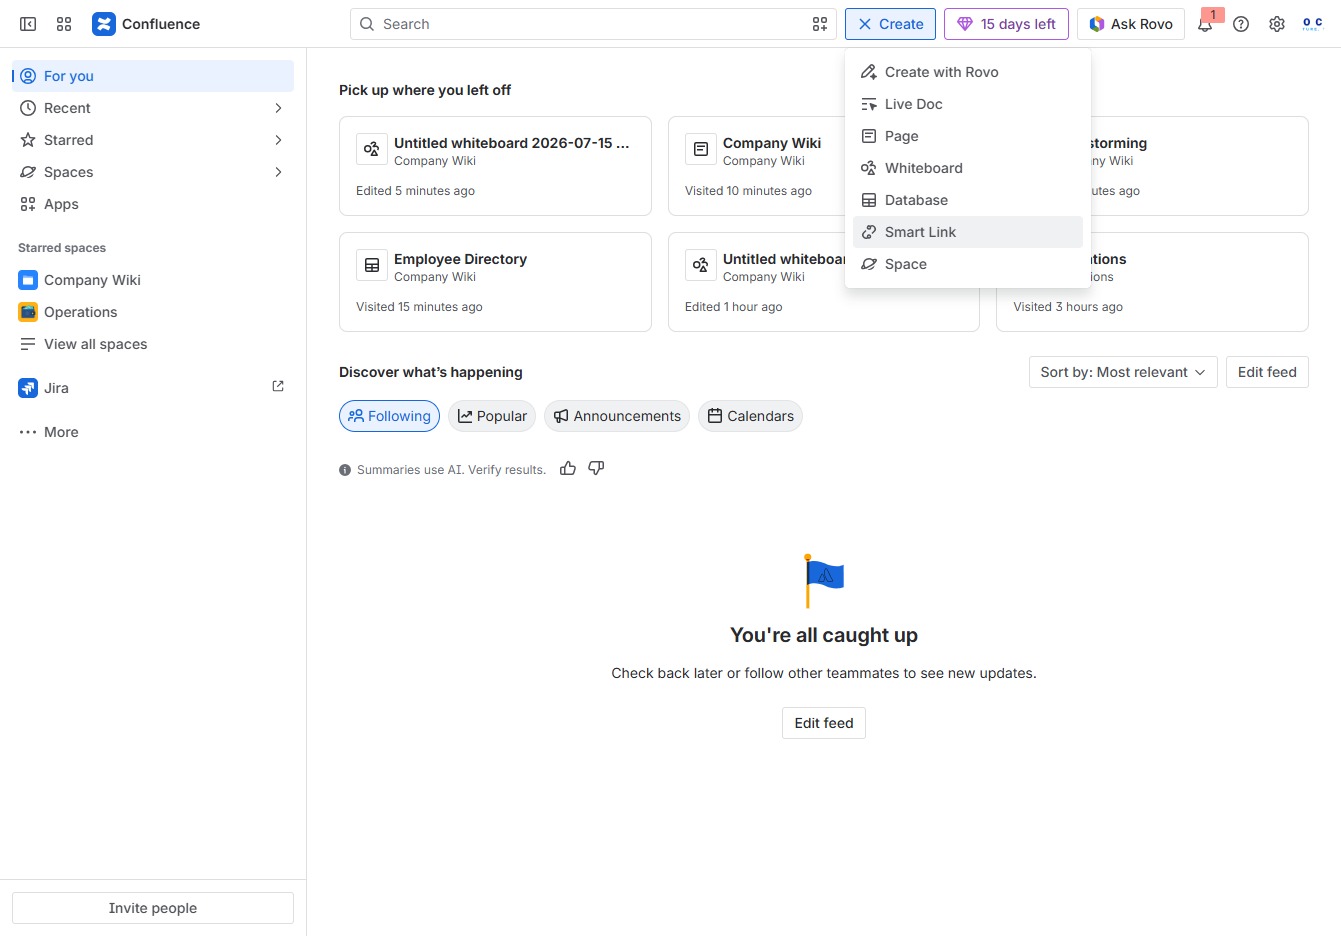Open For you in the sidebar
This screenshot has width=1341, height=936.
pyautogui.click(x=153, y=76)
